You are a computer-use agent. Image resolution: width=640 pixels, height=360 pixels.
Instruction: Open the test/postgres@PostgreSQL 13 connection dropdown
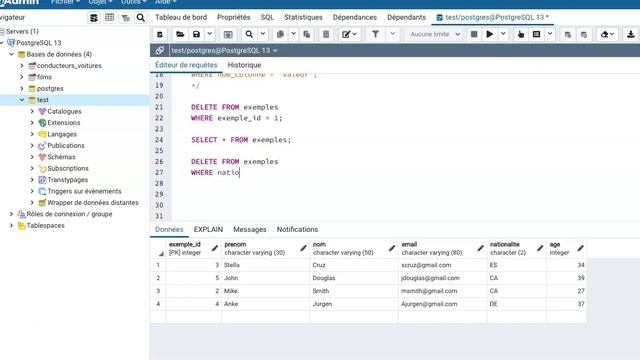point(224,50)
